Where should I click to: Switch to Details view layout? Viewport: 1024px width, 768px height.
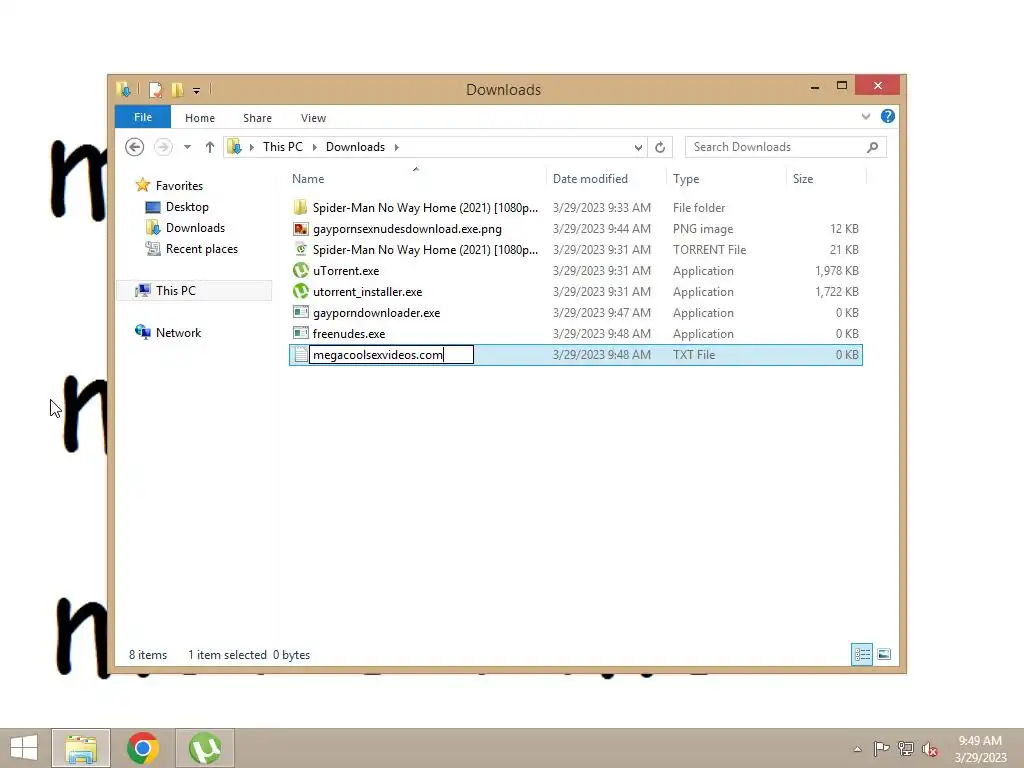pyautogui.click(x=862, y=654)
